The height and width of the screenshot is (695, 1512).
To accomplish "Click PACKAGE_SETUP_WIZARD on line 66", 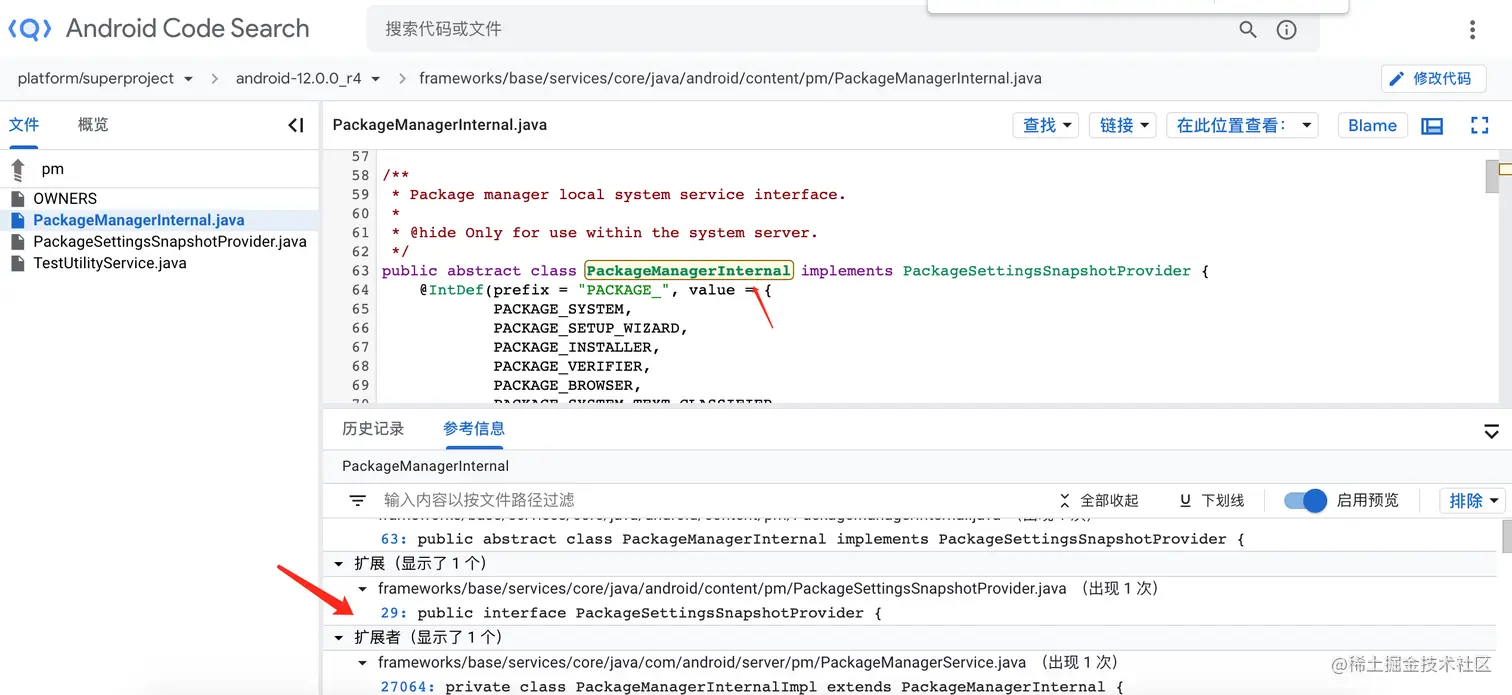I will (x=587, y=328).
